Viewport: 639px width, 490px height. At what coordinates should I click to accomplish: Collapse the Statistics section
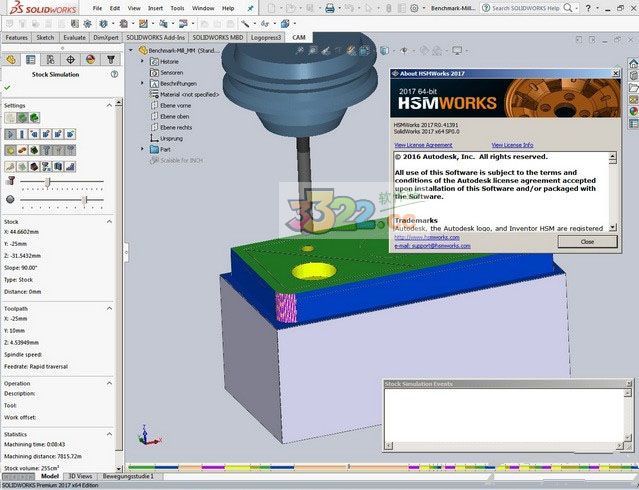(x=109, y=434)
